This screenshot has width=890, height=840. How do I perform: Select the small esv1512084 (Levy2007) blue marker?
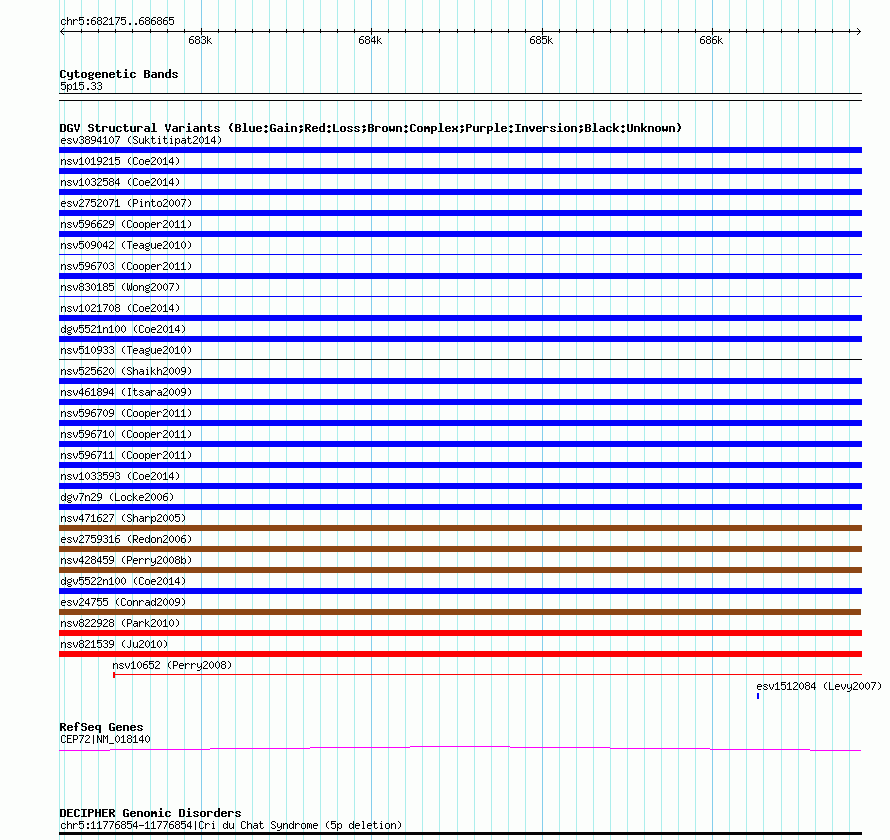pos(758,696)
